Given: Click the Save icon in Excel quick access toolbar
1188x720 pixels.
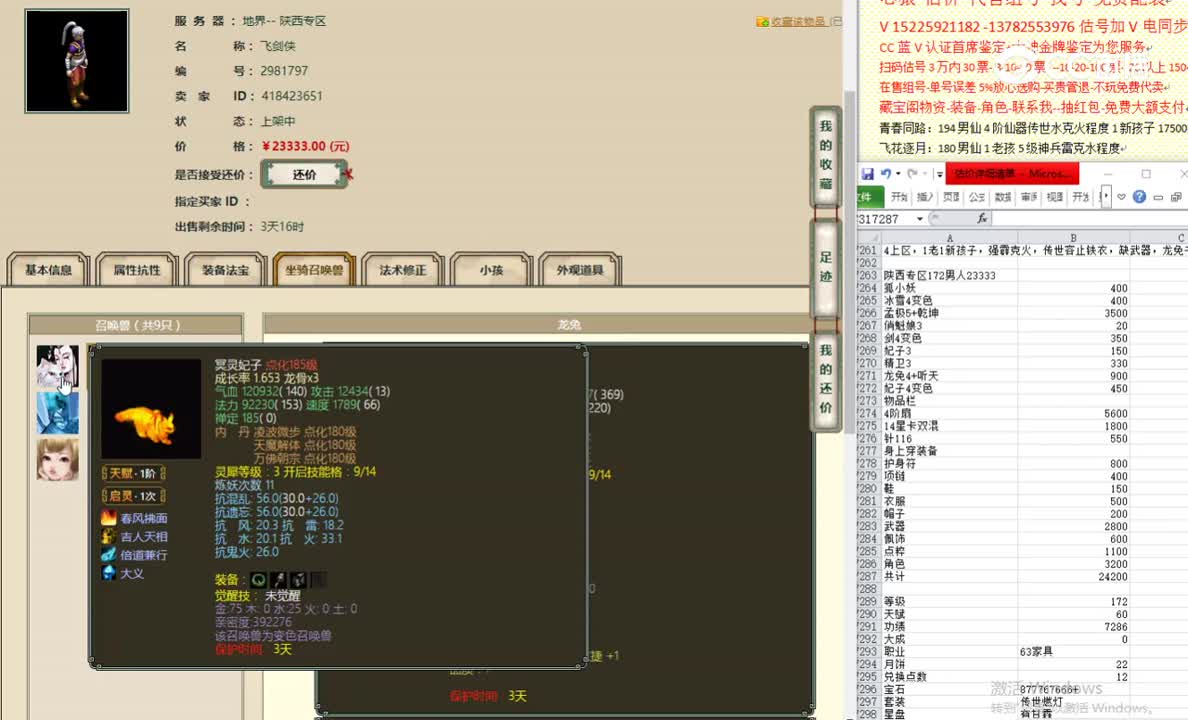Looking at the screenshot, I should point(868,174).
